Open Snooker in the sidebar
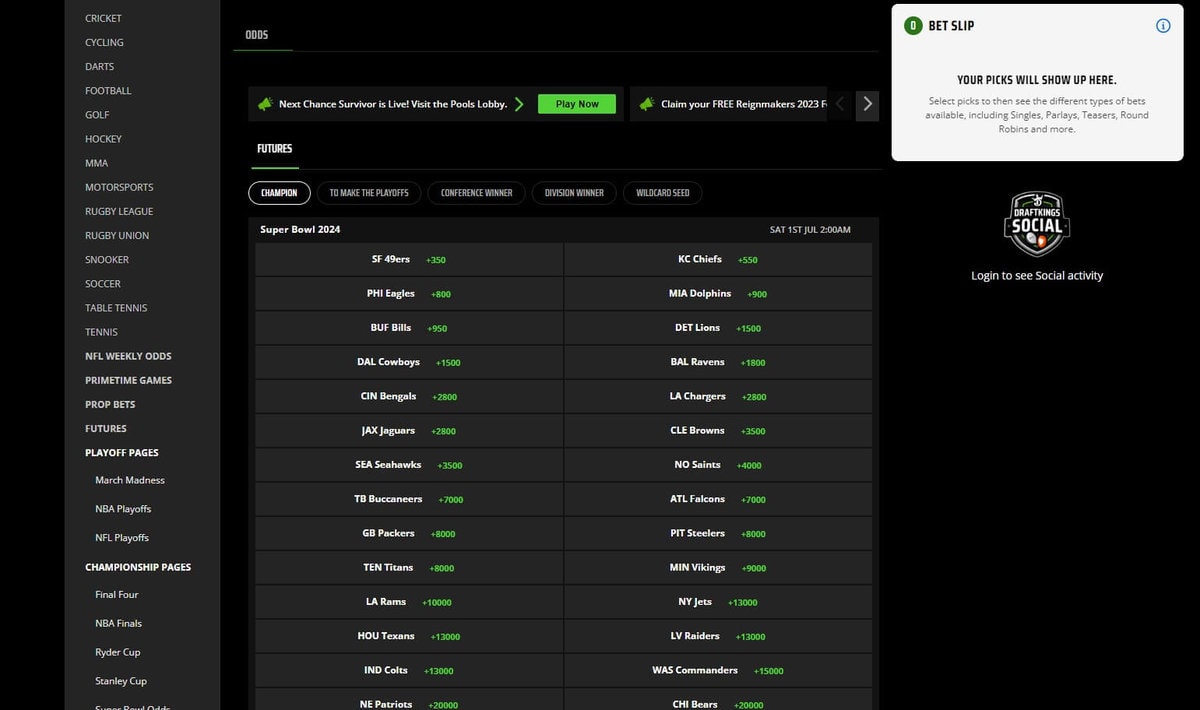 [107, 260]
